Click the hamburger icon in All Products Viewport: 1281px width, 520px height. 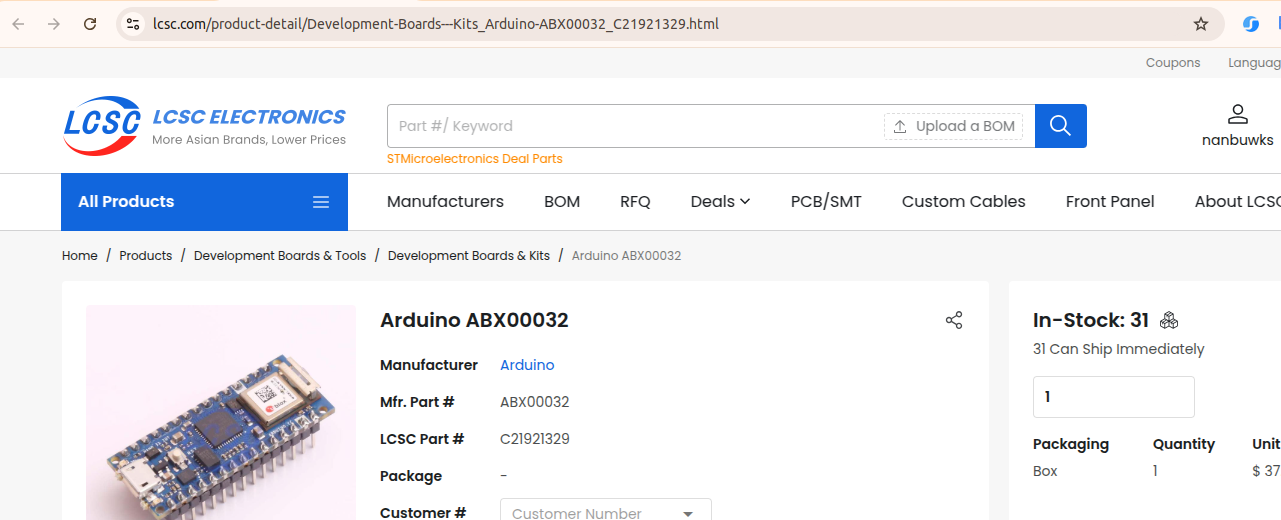click(x=321, y=202)
